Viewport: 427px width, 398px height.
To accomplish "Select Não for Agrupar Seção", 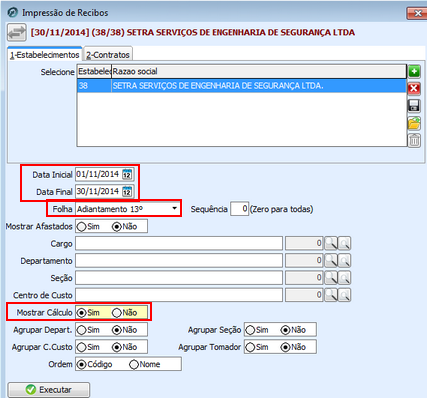I will (x=285, y=330).
